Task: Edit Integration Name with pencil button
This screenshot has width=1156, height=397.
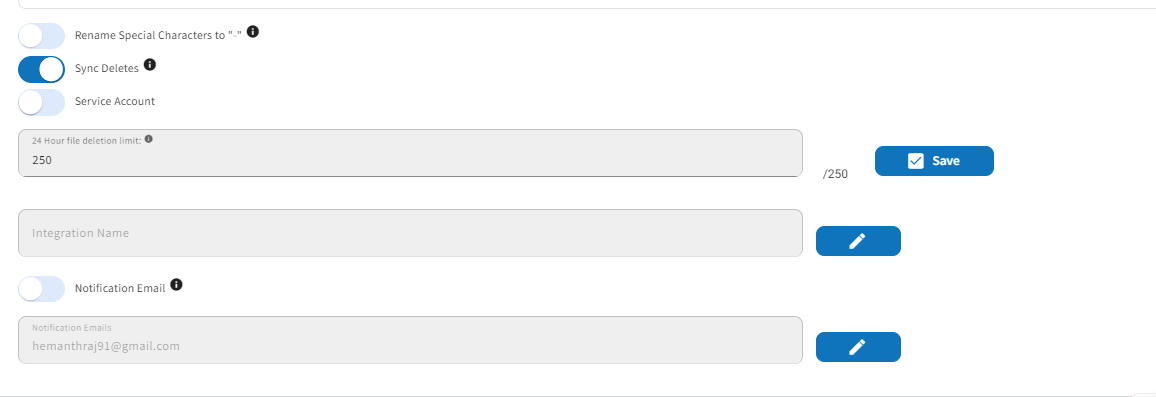Action: [x=858, y=241]
